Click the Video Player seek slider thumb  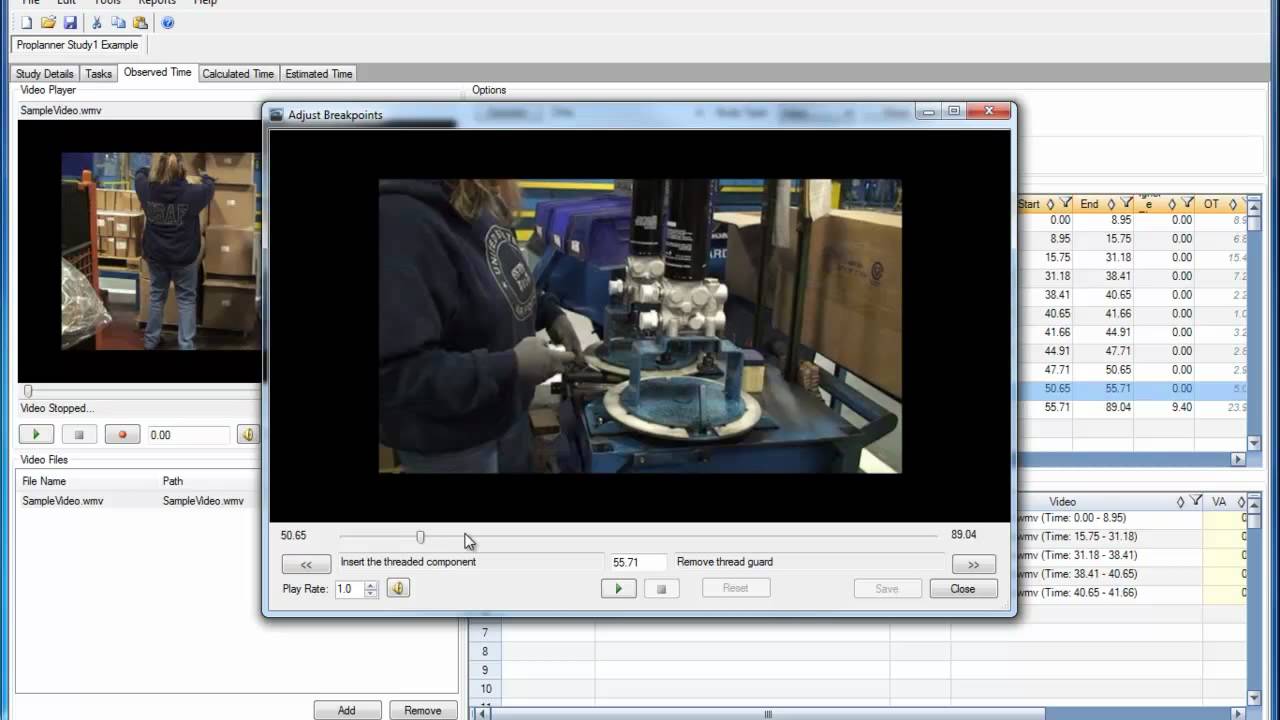pos(28,391)
